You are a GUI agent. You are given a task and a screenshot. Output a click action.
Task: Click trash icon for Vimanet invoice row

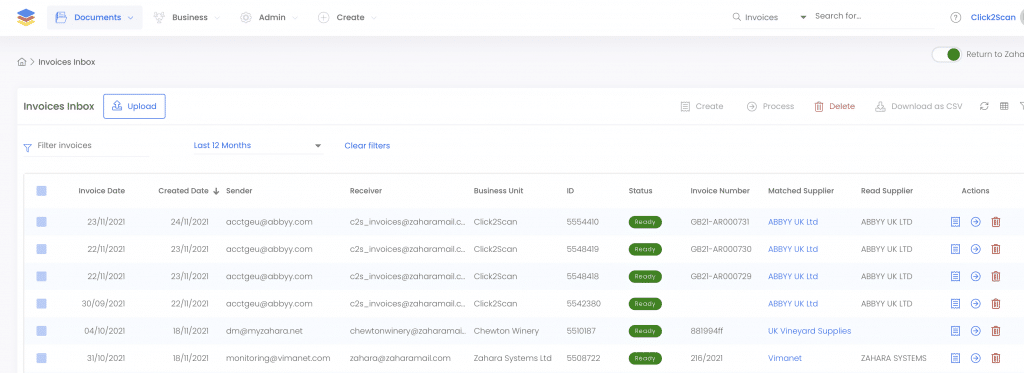coord(995,358)
